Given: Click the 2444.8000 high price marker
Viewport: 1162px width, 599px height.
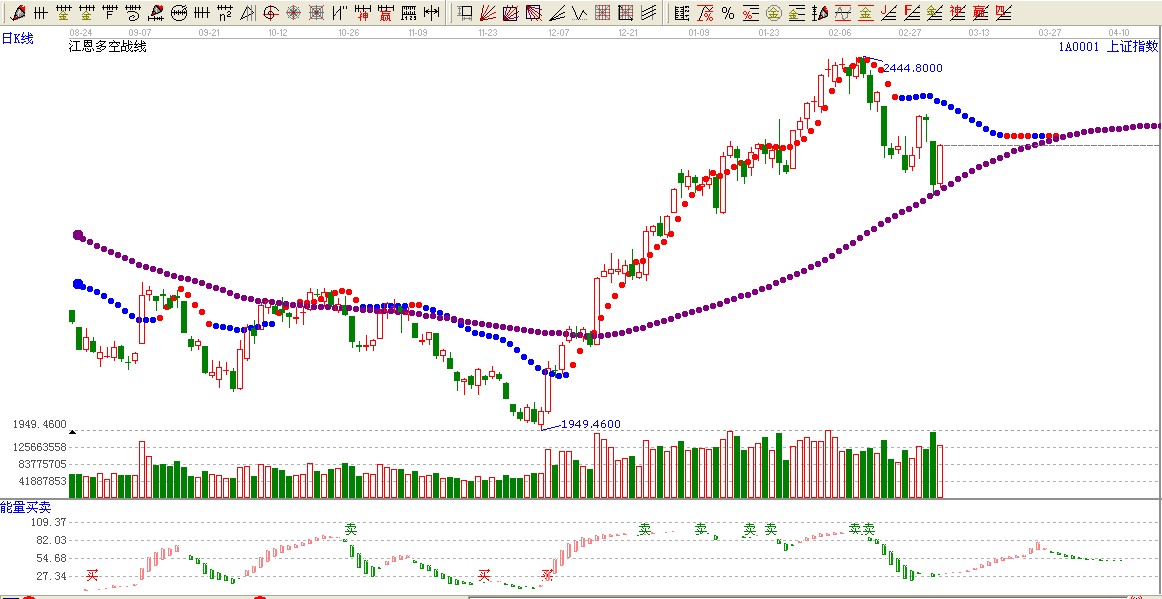Looking at the screenshot, I should coord(912,68).
